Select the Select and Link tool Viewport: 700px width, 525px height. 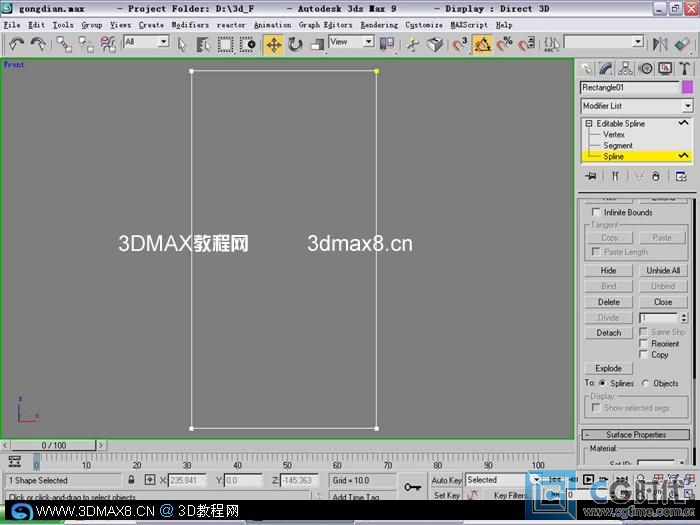pyautogui.click(x=64, y=44)
